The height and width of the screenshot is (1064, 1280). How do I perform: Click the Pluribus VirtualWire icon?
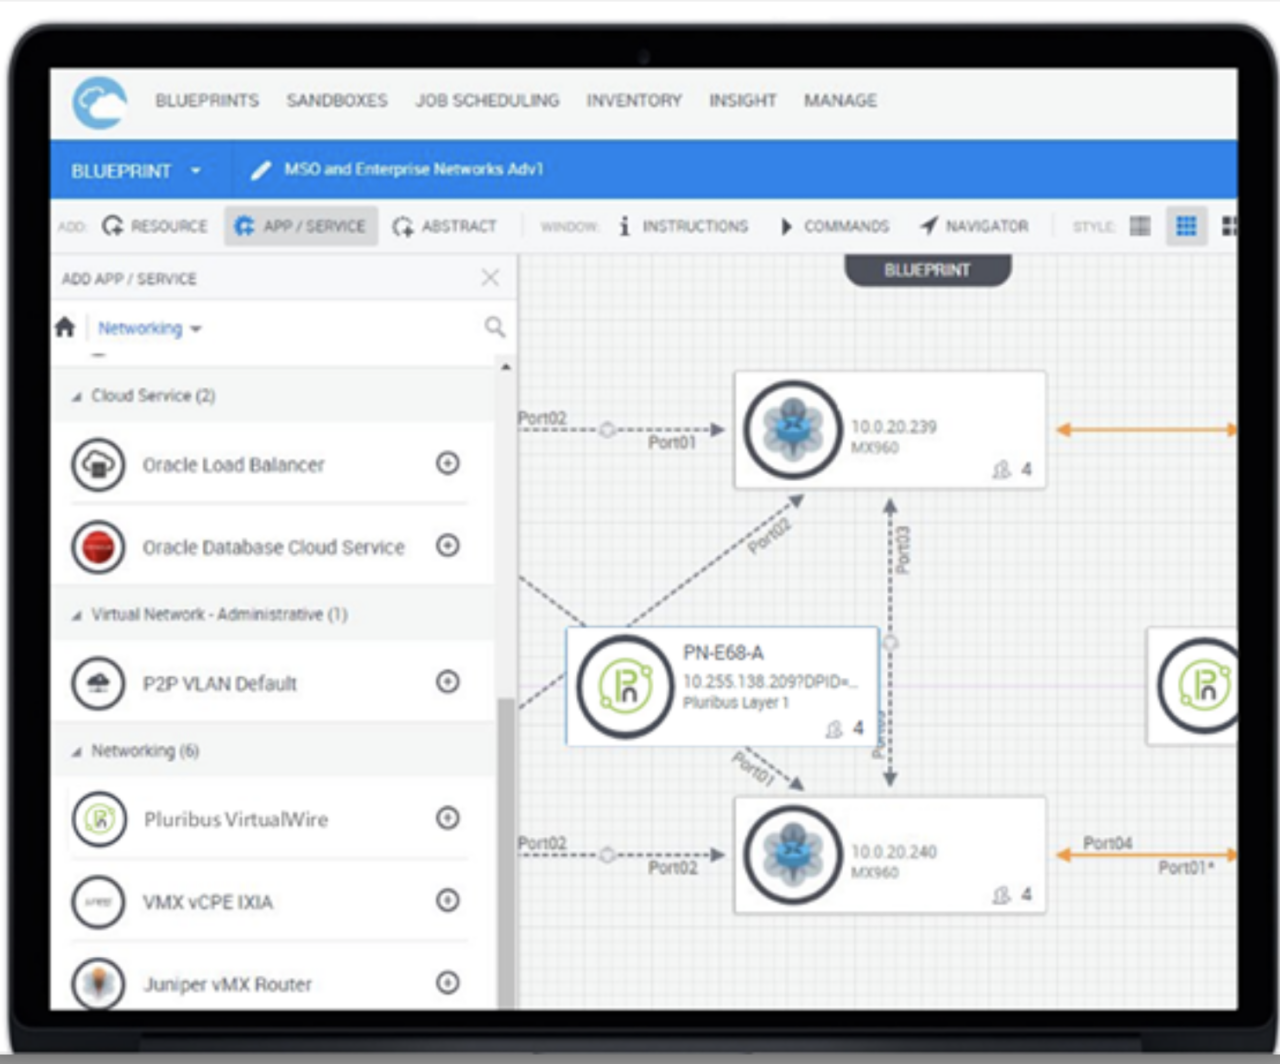coord(98,819)
